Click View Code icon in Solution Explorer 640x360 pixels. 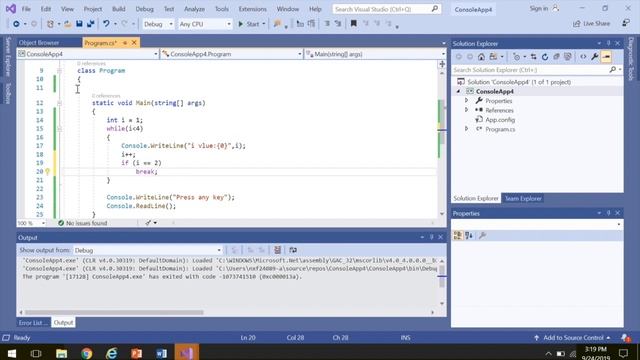(x=583, y=57)
